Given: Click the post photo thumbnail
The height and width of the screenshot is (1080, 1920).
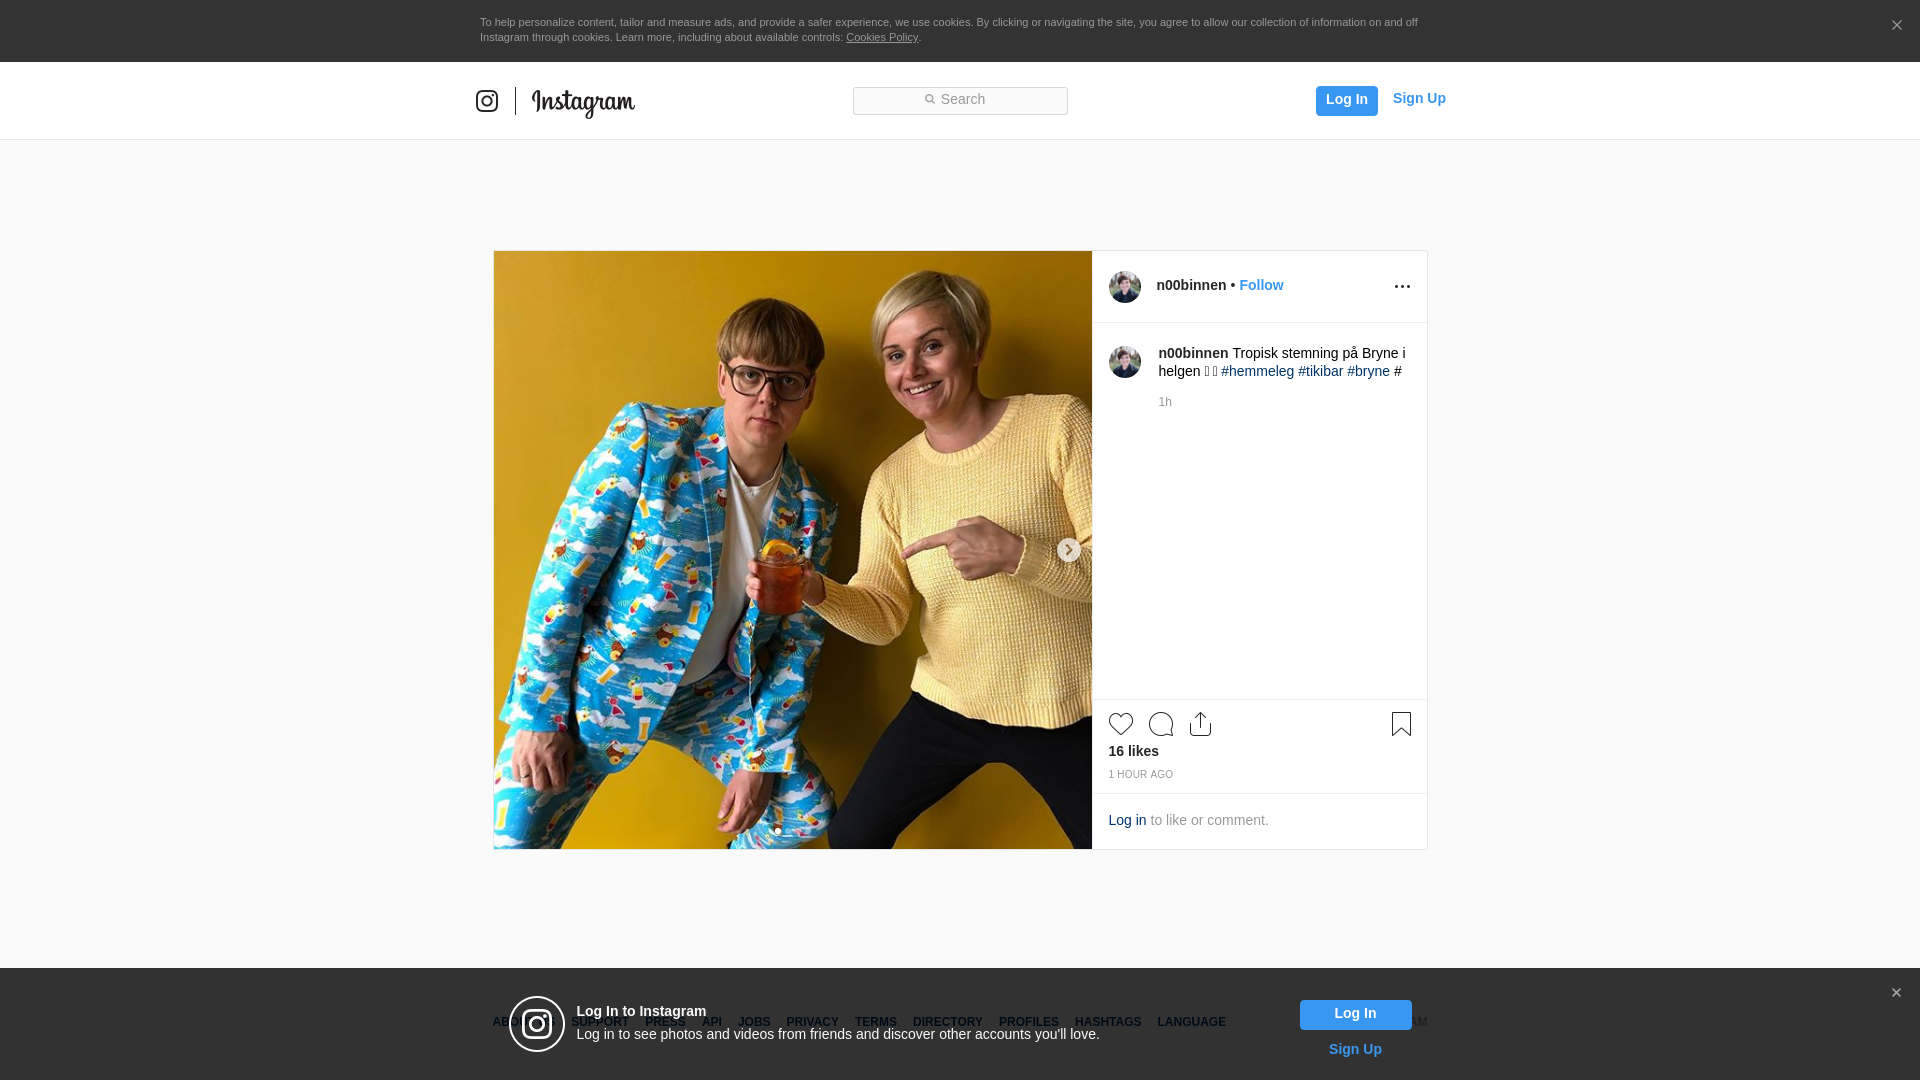Looking at the screenshot, I should coord(792,550).
